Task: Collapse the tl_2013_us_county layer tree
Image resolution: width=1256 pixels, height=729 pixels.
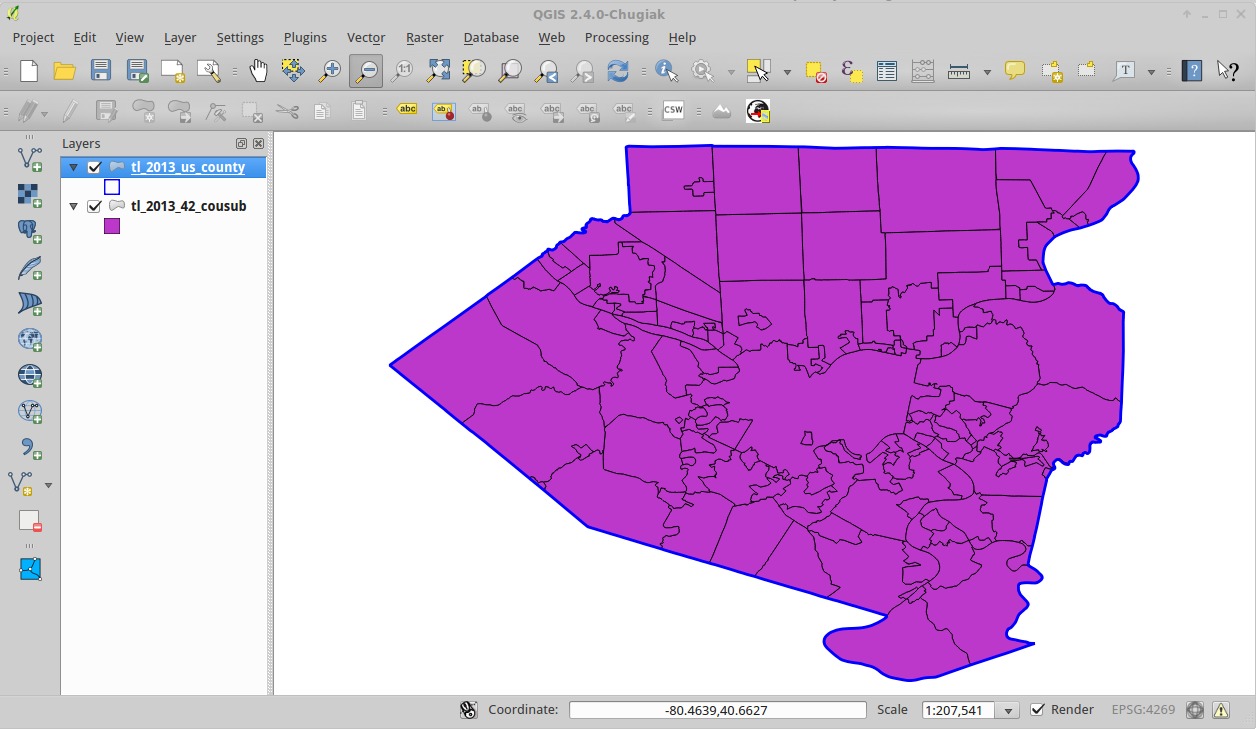Action: (73, 167)
